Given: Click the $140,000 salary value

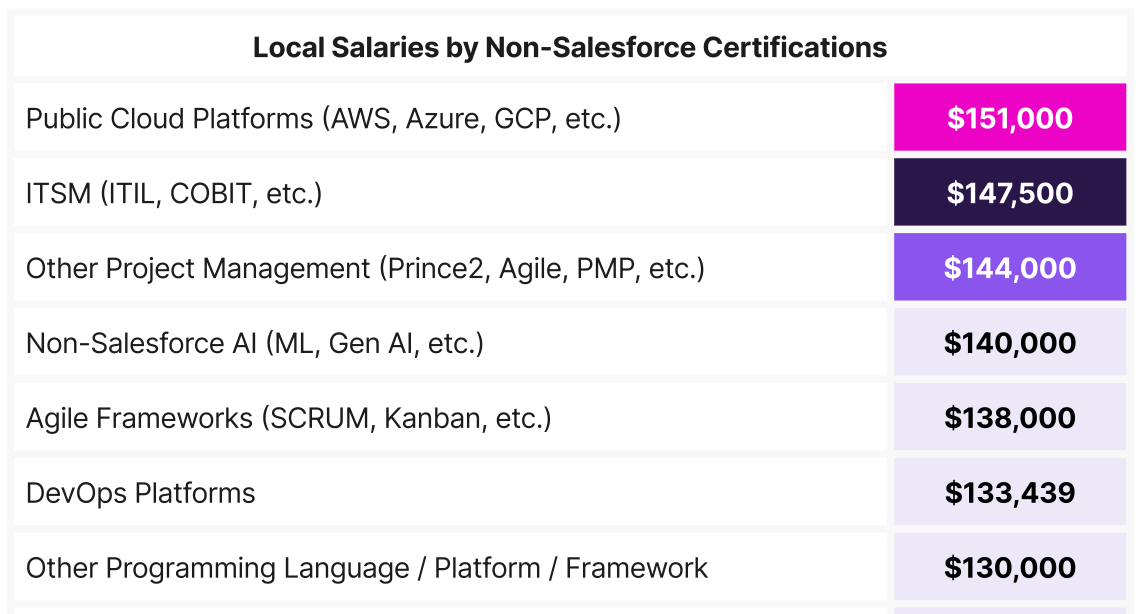Looking at the screenshot, I should [1010, 343].
